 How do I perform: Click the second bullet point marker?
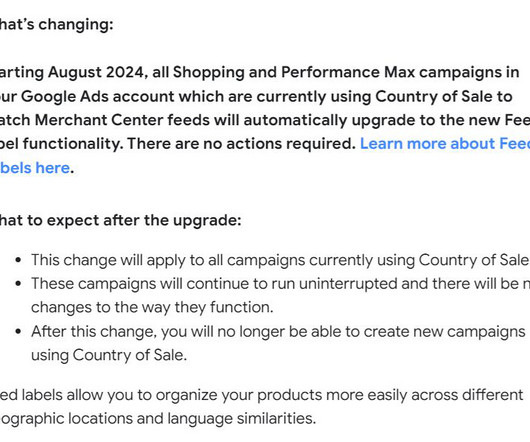pyautogui.click(x=18, y=284)
